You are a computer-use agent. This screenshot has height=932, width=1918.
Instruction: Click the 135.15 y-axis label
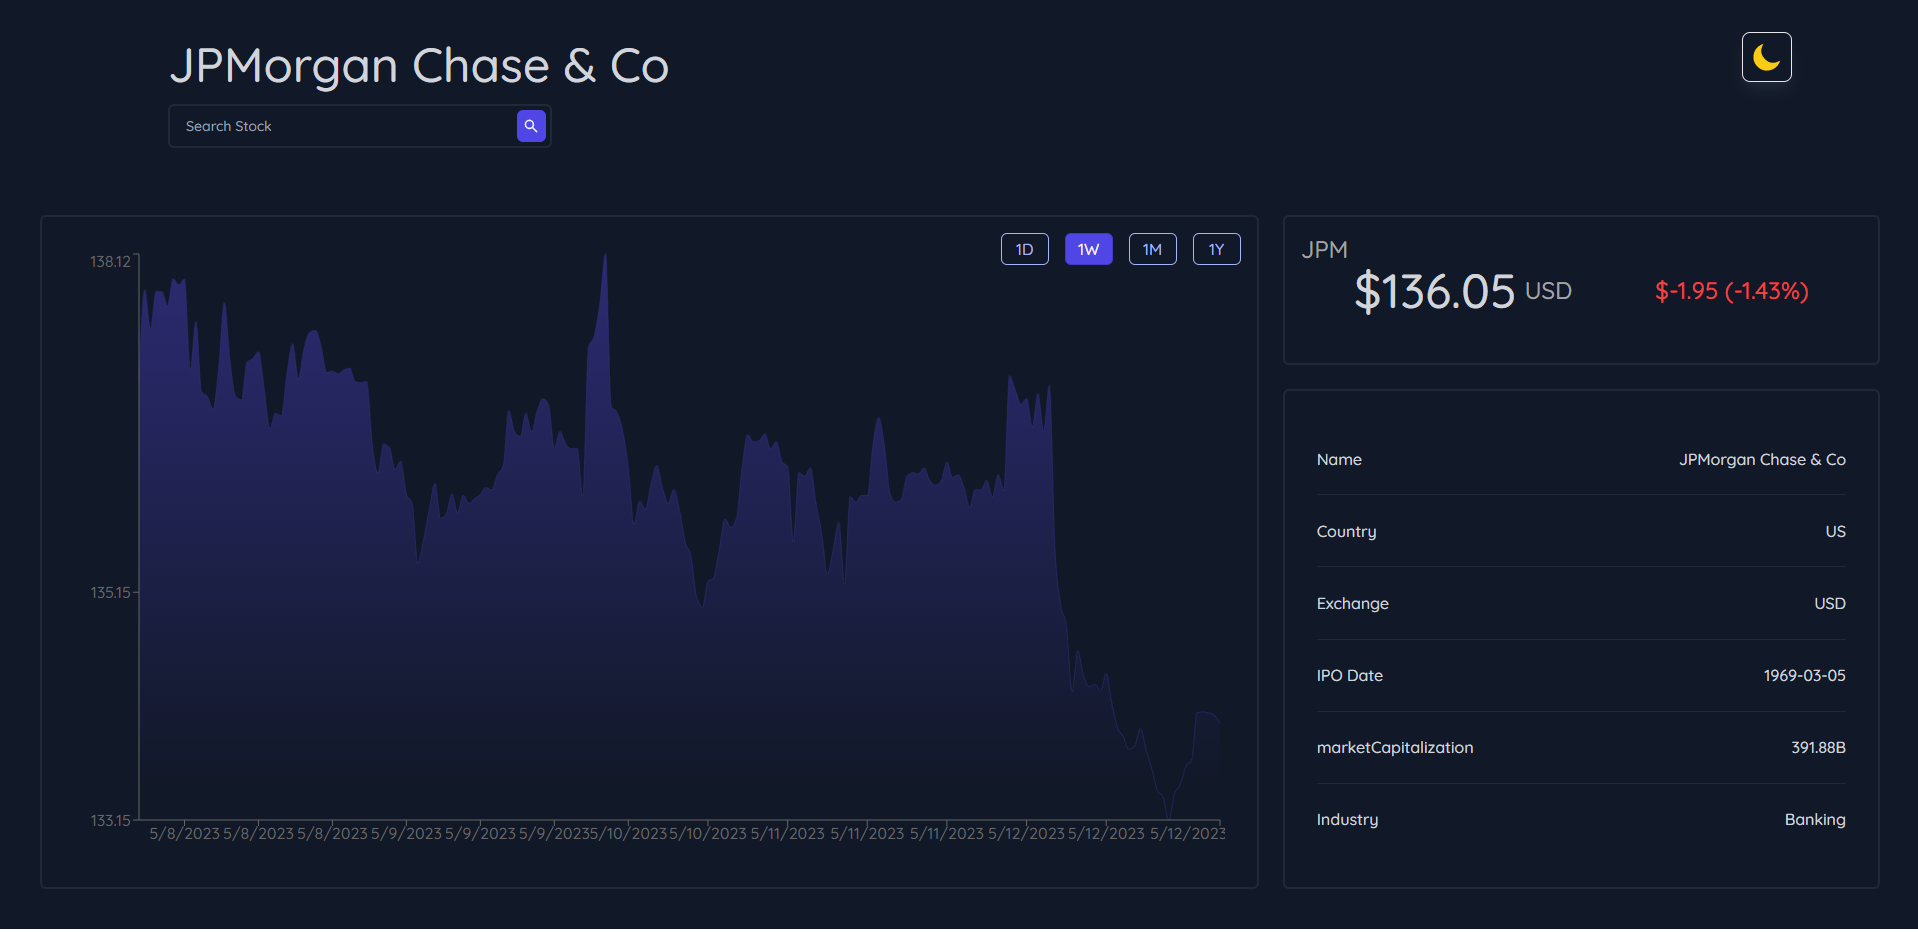(x=110, y=593)
